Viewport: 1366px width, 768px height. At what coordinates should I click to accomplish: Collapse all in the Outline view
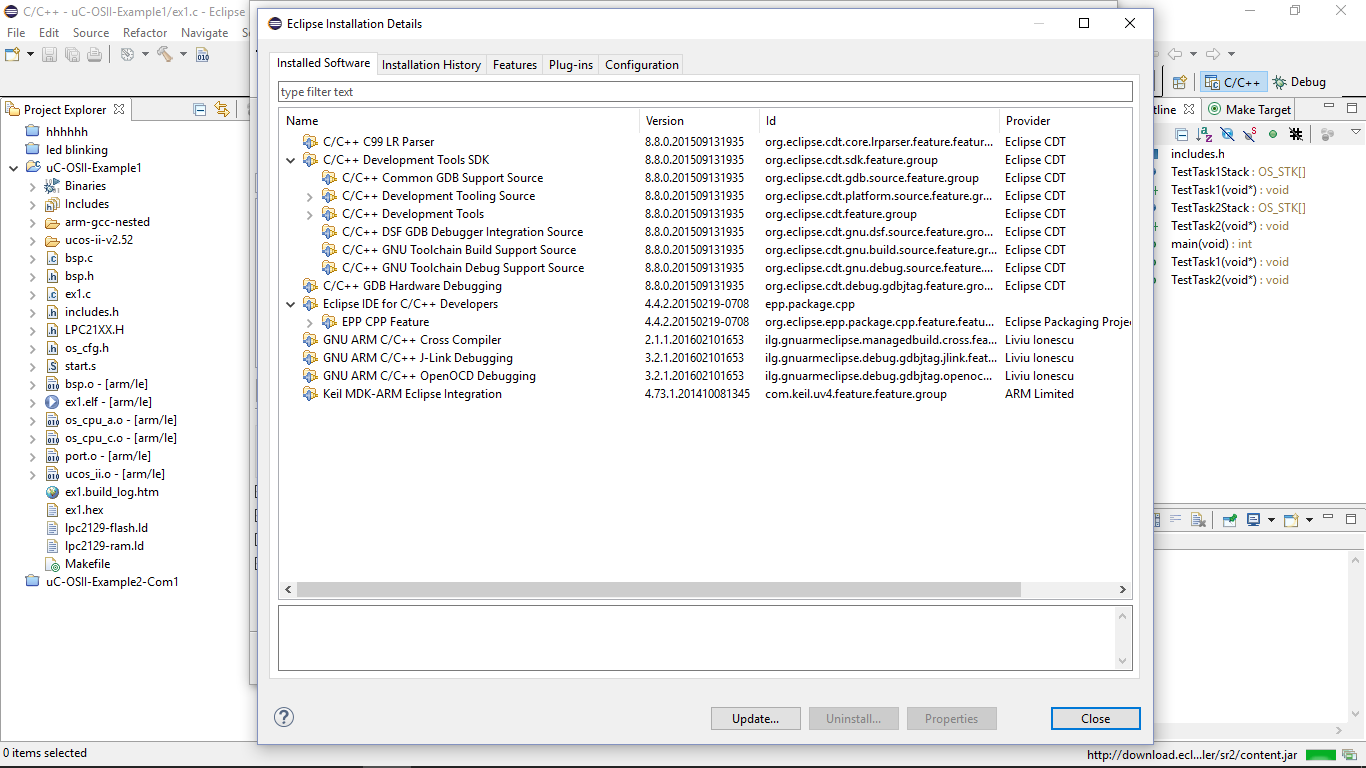click(x=1182, y=134)
